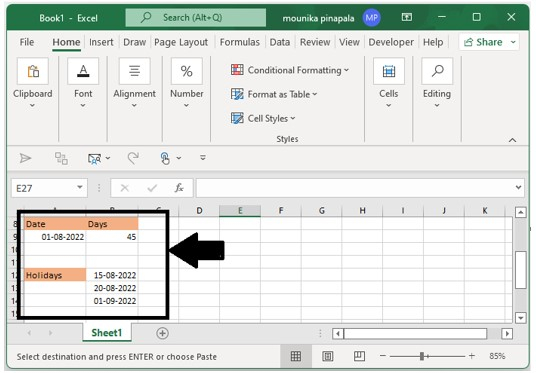The width and height of the screenshot is (536, 373).
Task: Open the Cells group icon
Action: point(389,71)
